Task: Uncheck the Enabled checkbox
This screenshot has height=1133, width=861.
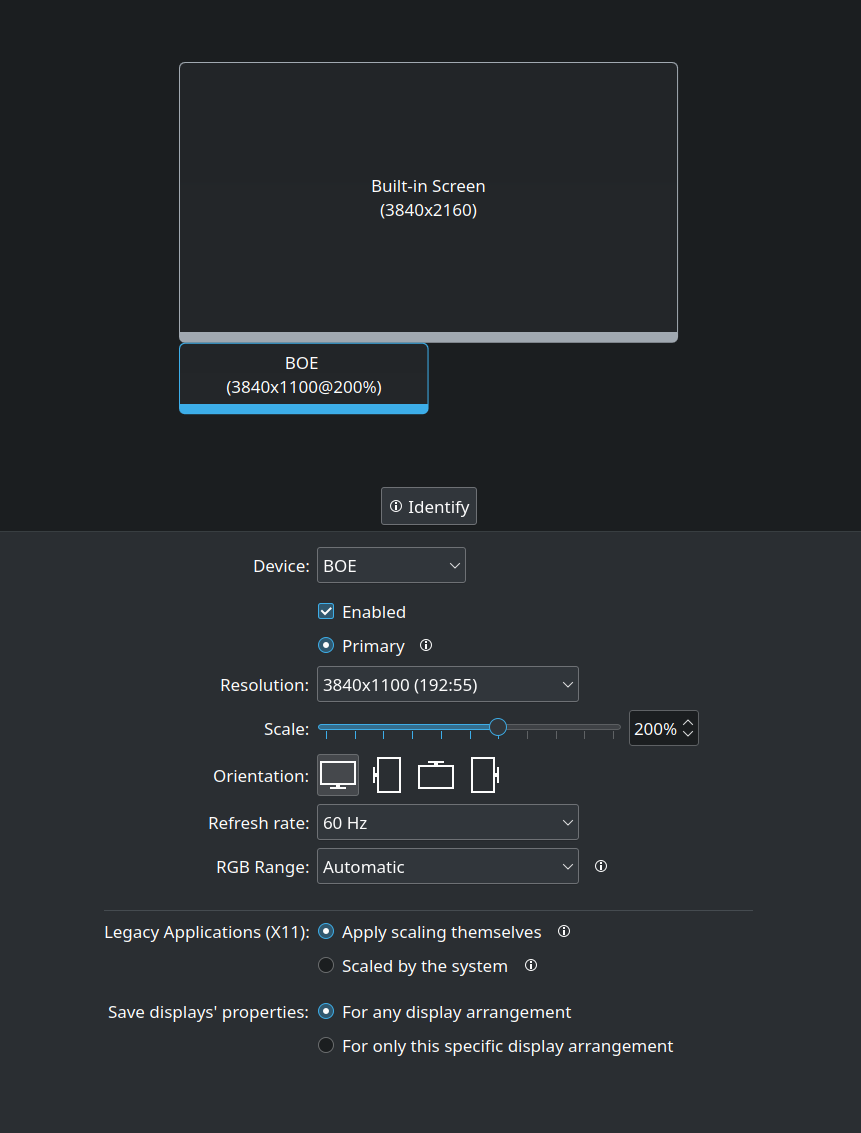Action: [x=326, y=612]
